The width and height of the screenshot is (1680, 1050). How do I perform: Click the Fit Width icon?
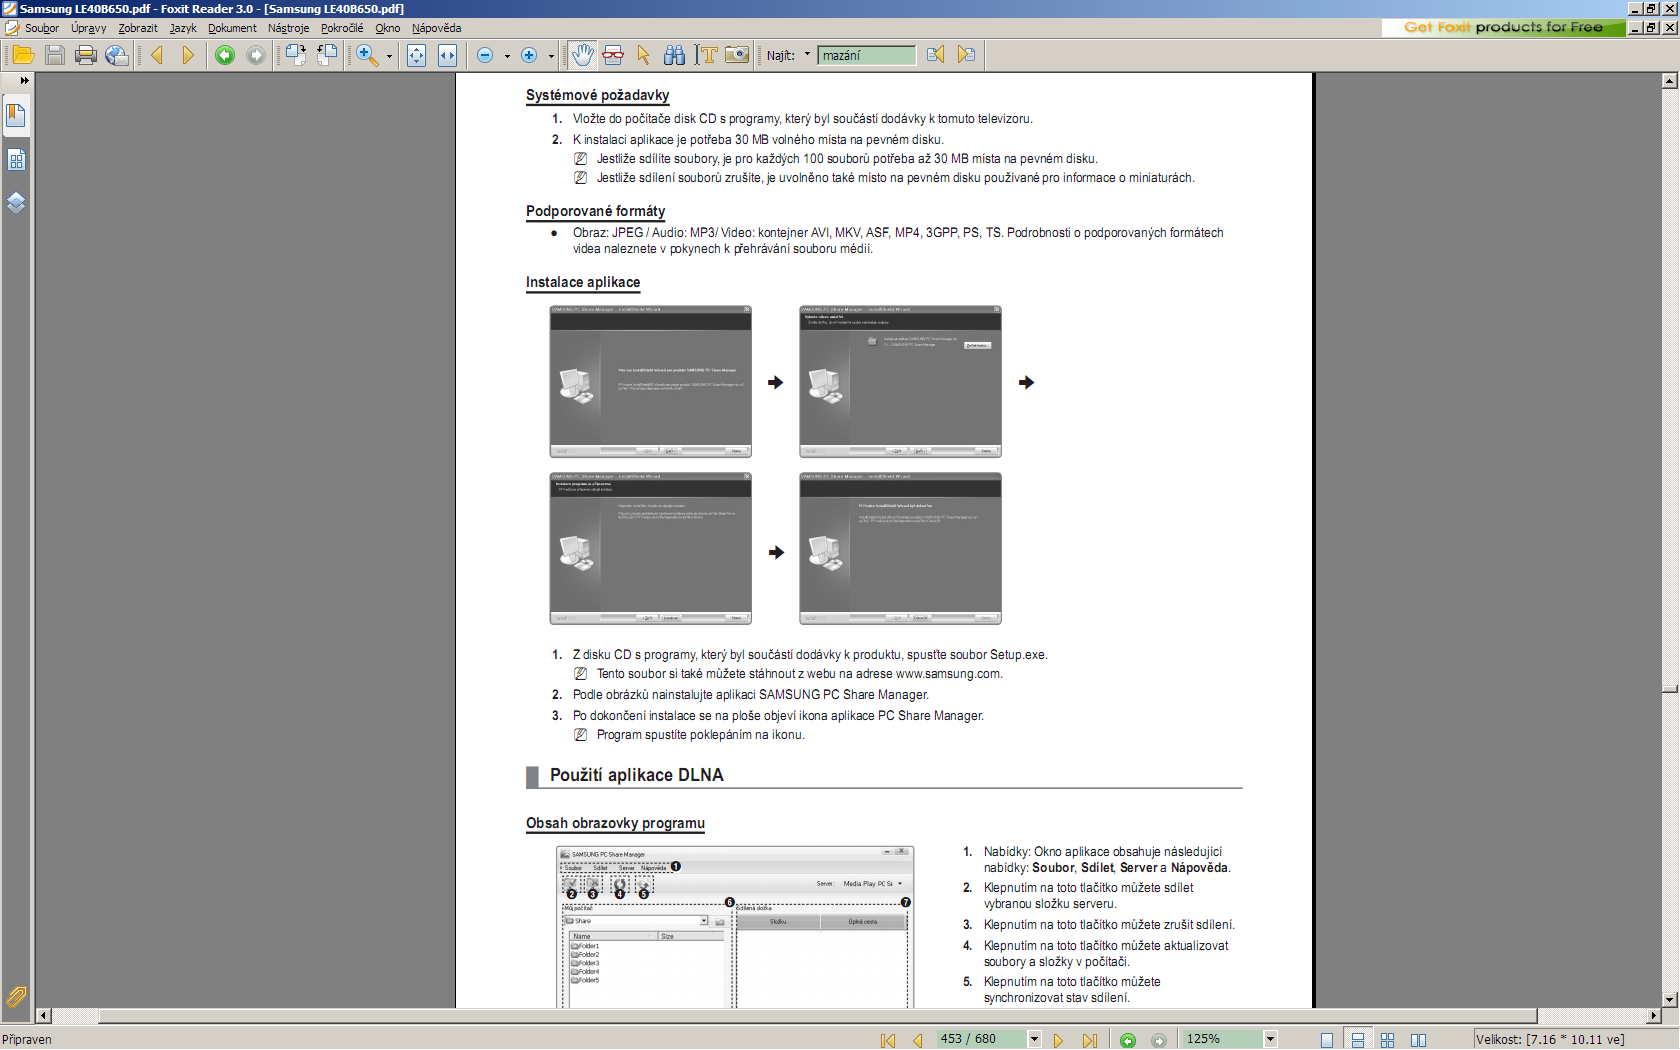[448, 55]
